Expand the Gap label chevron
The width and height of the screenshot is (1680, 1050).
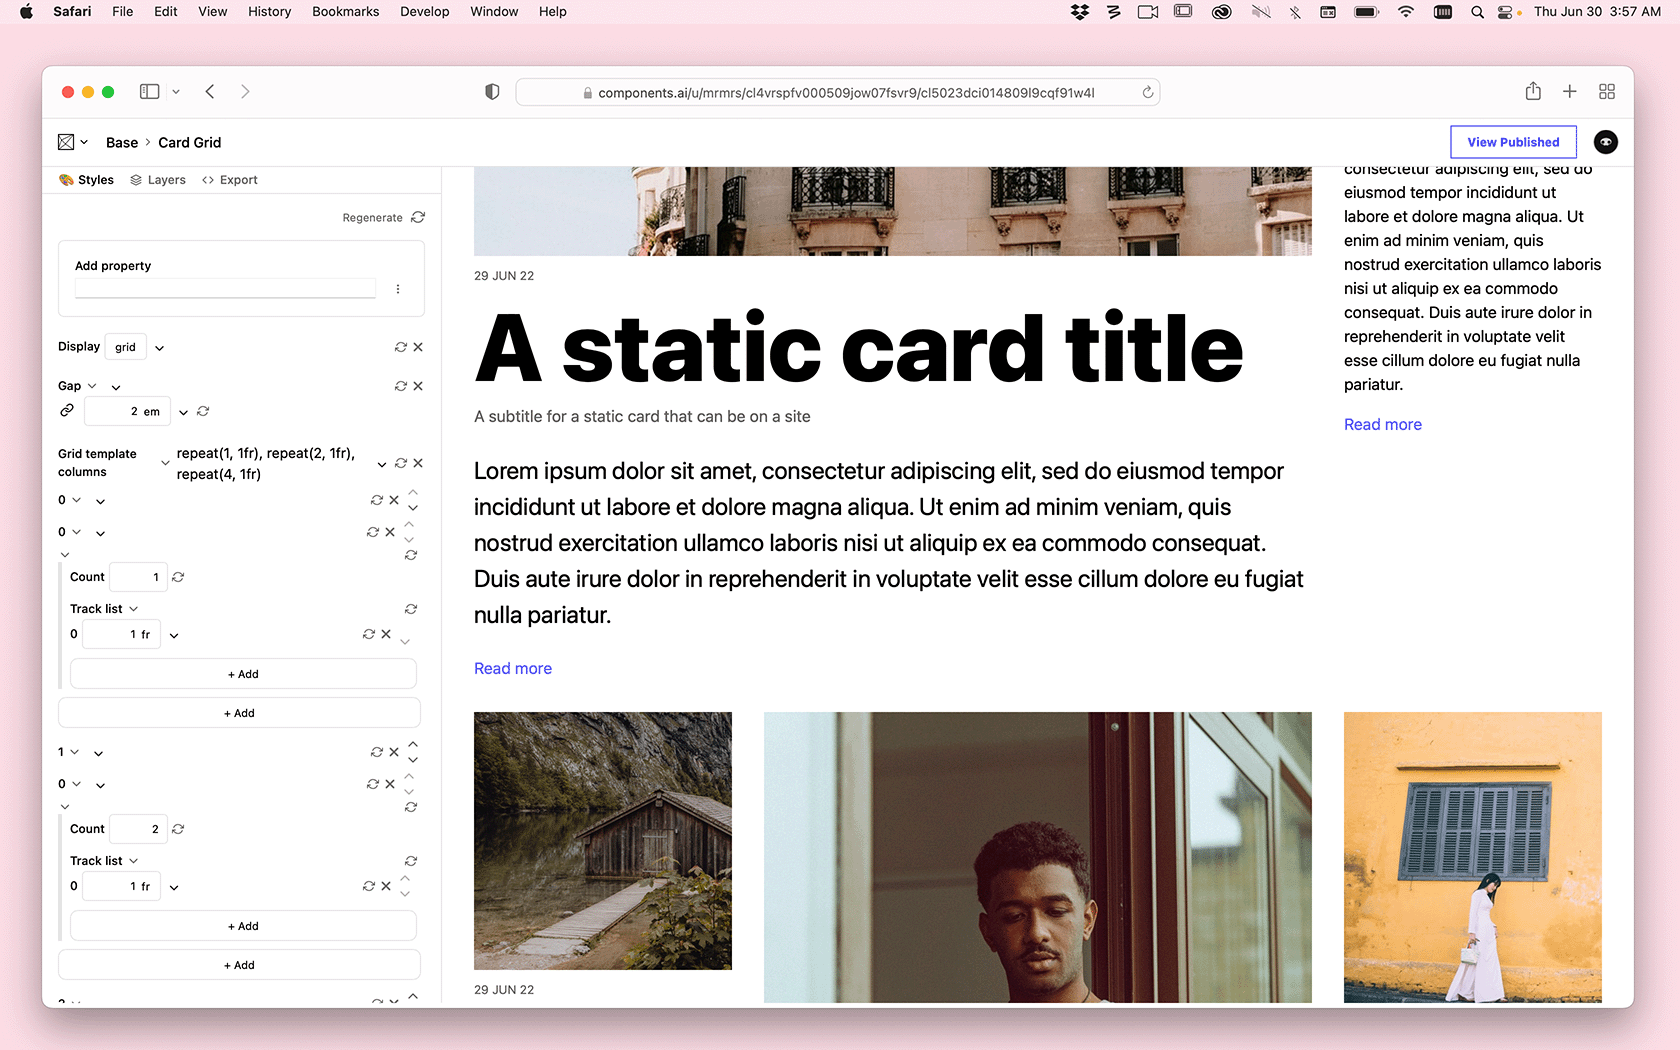pyautogui.click(x=92, y=386)
